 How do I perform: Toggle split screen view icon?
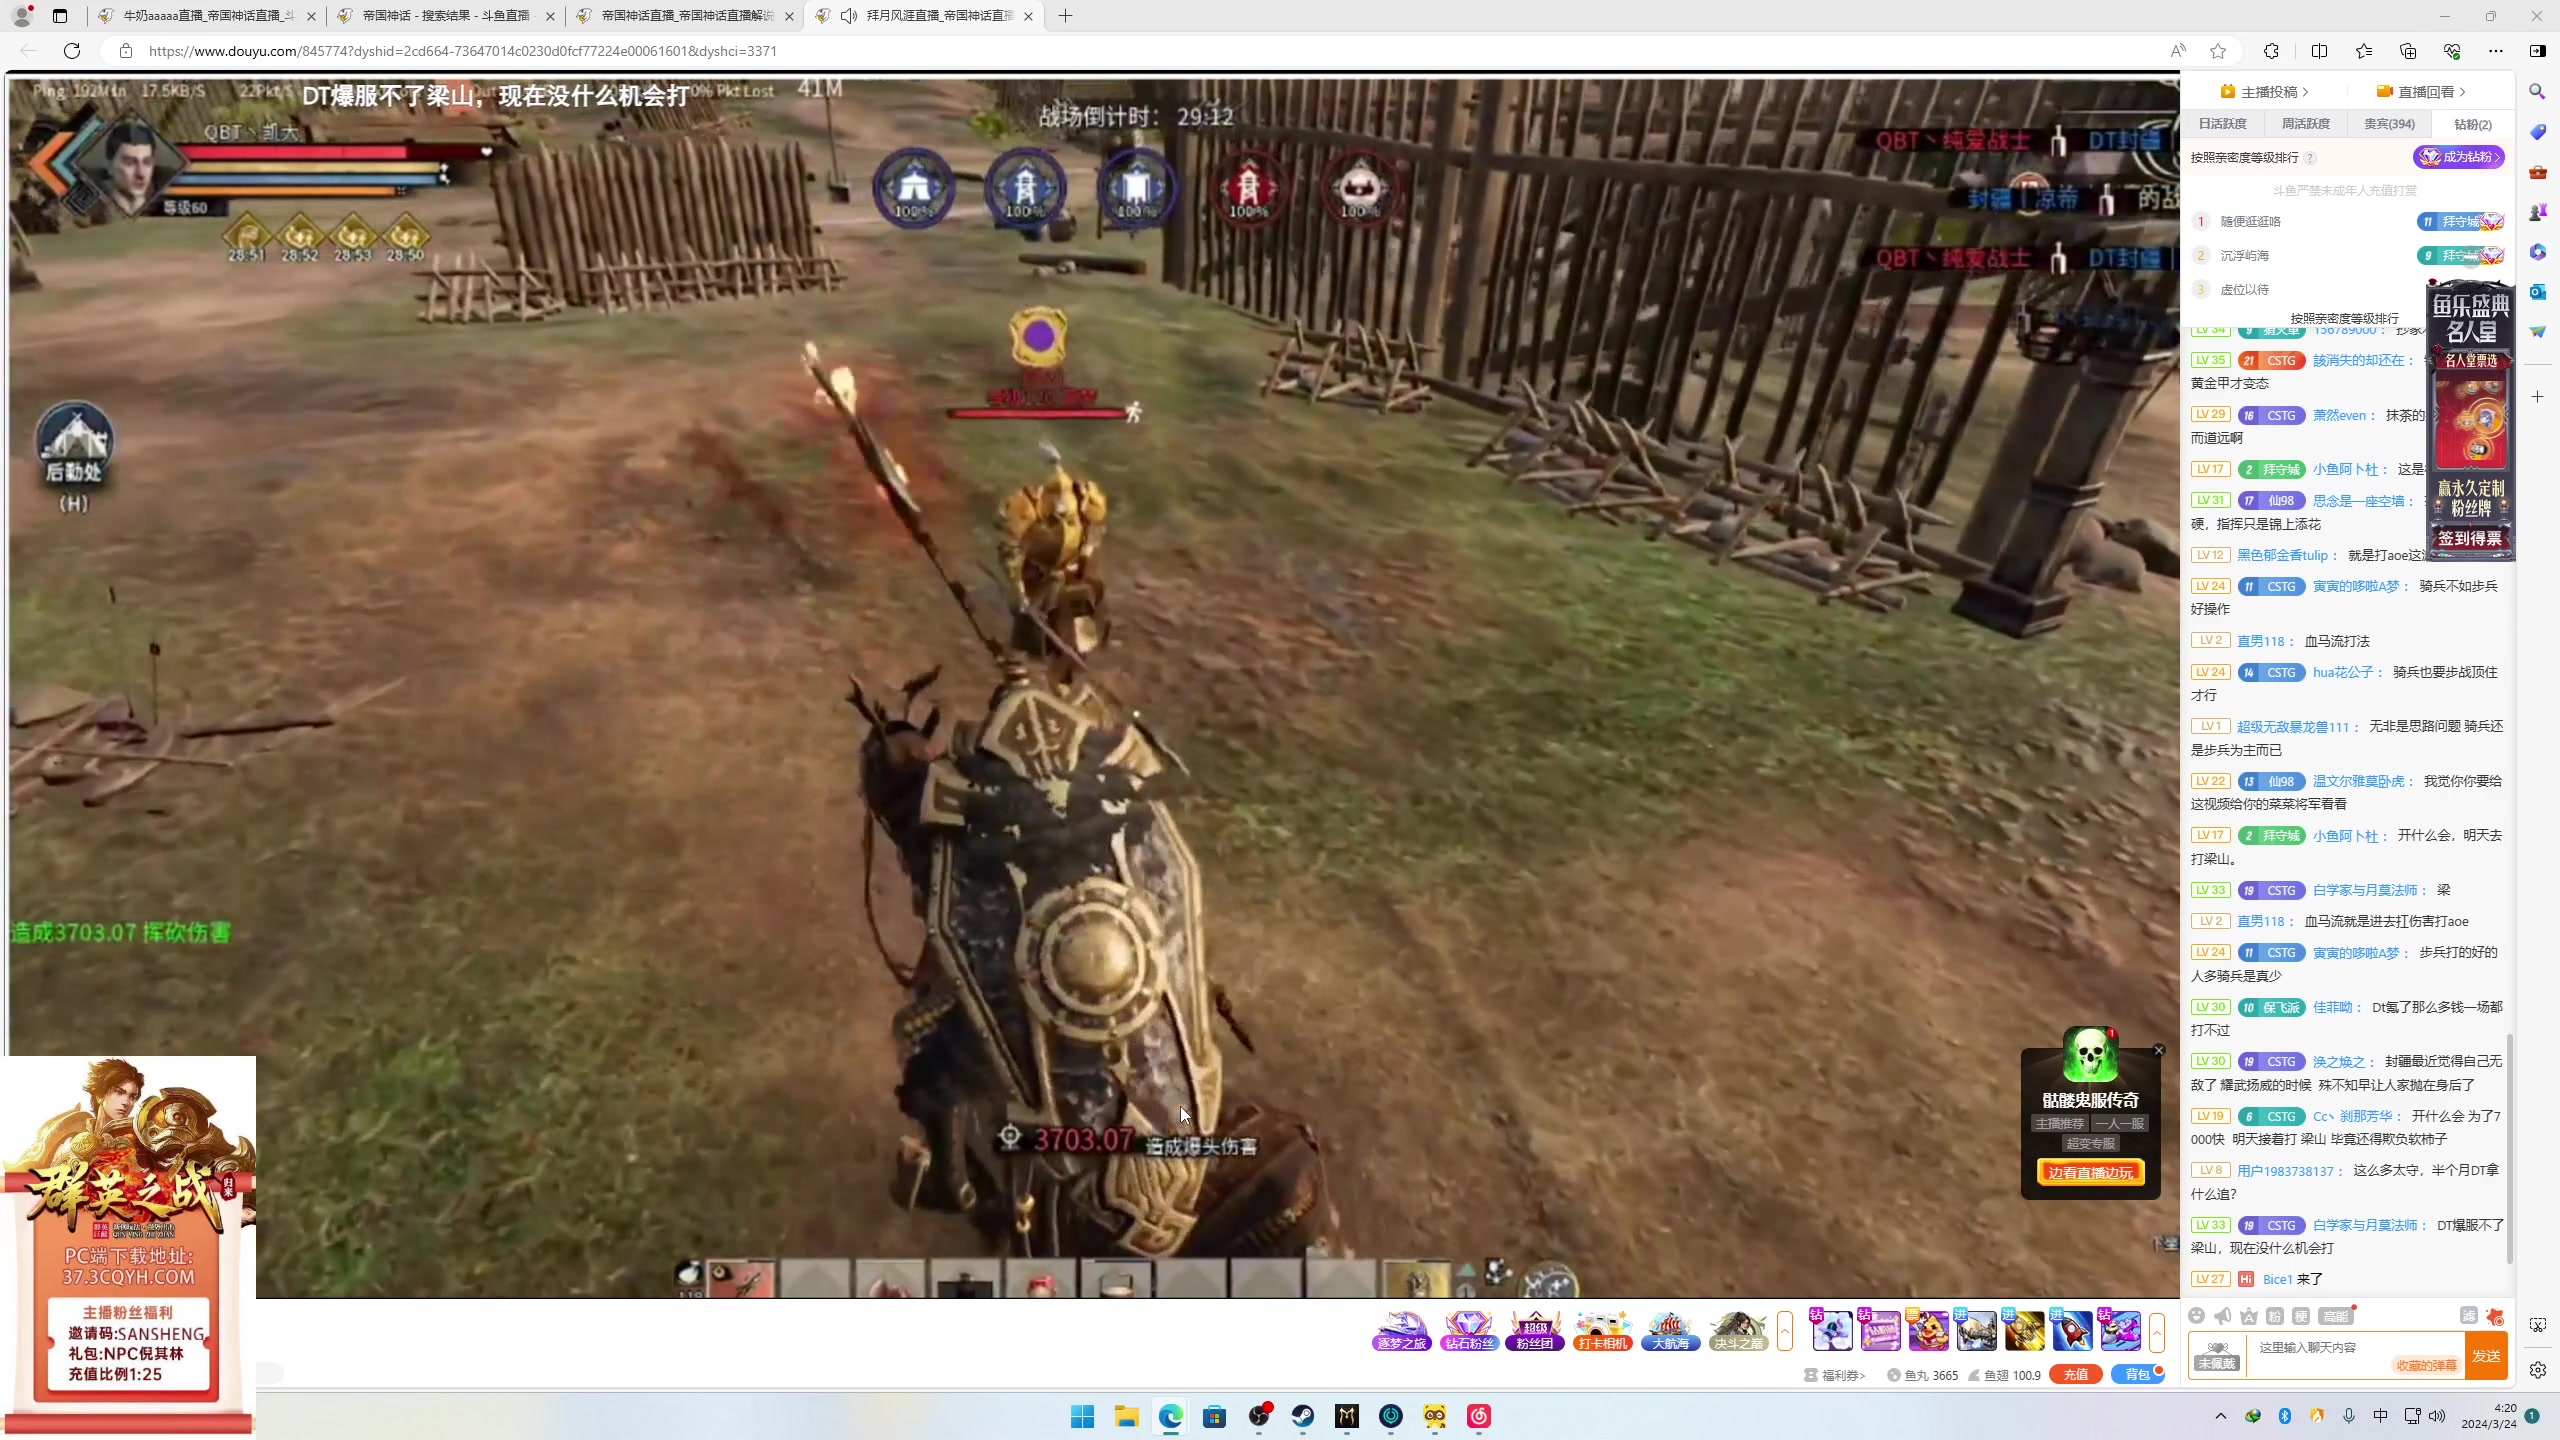(2319, 51)
